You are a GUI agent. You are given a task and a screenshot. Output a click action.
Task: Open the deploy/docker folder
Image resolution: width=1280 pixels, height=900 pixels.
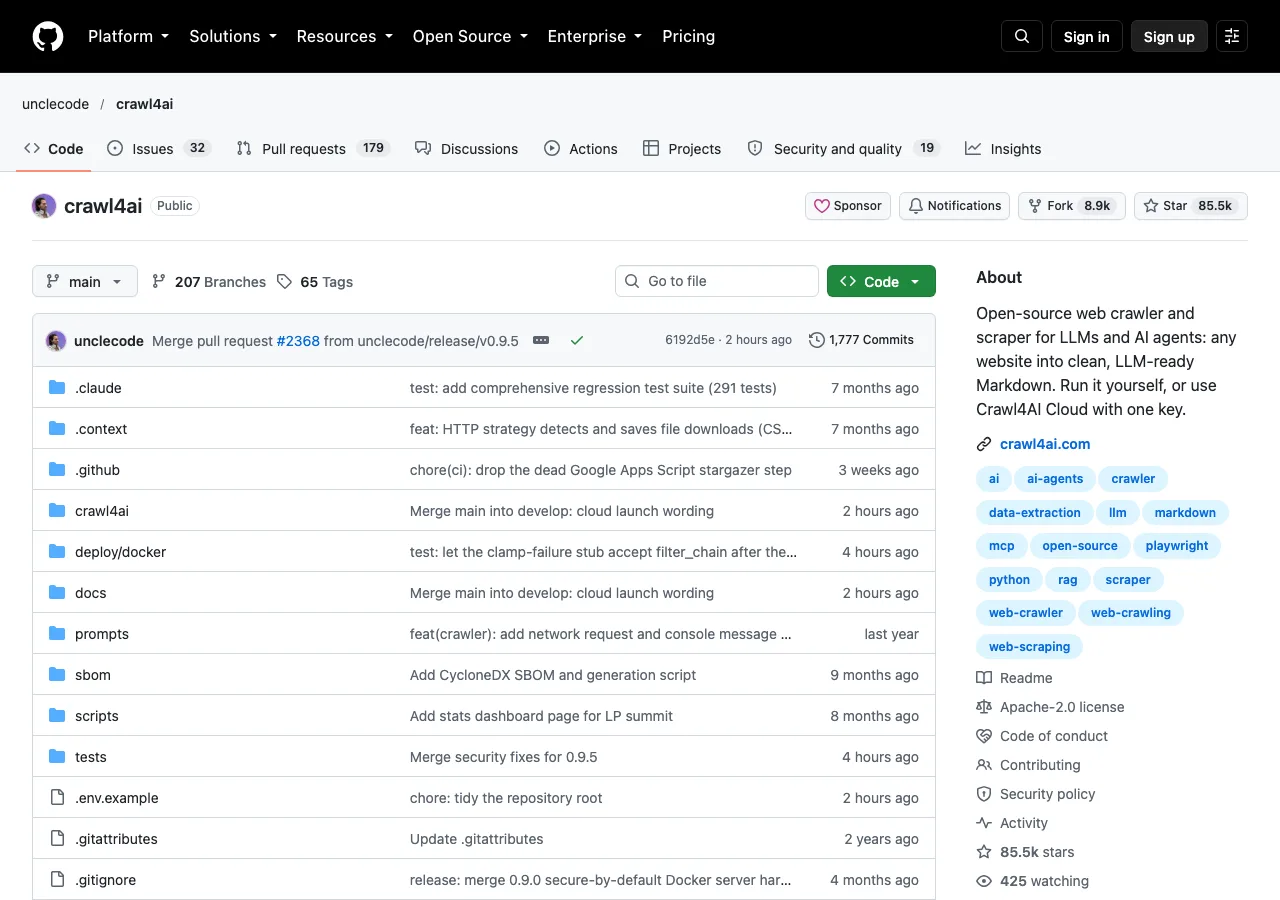[x=121, y=552]
